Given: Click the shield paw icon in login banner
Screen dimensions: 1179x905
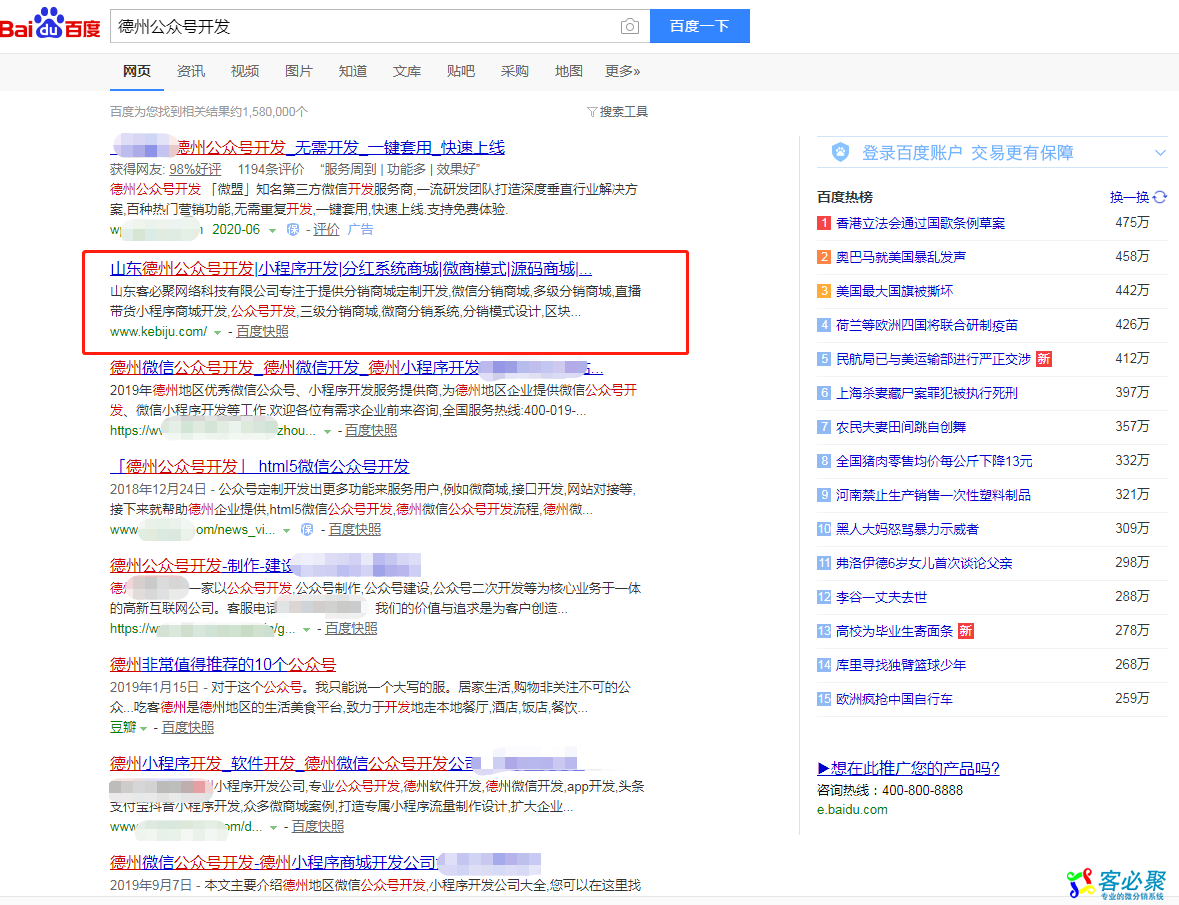Looking at the screenshot, I should point(841,152).
